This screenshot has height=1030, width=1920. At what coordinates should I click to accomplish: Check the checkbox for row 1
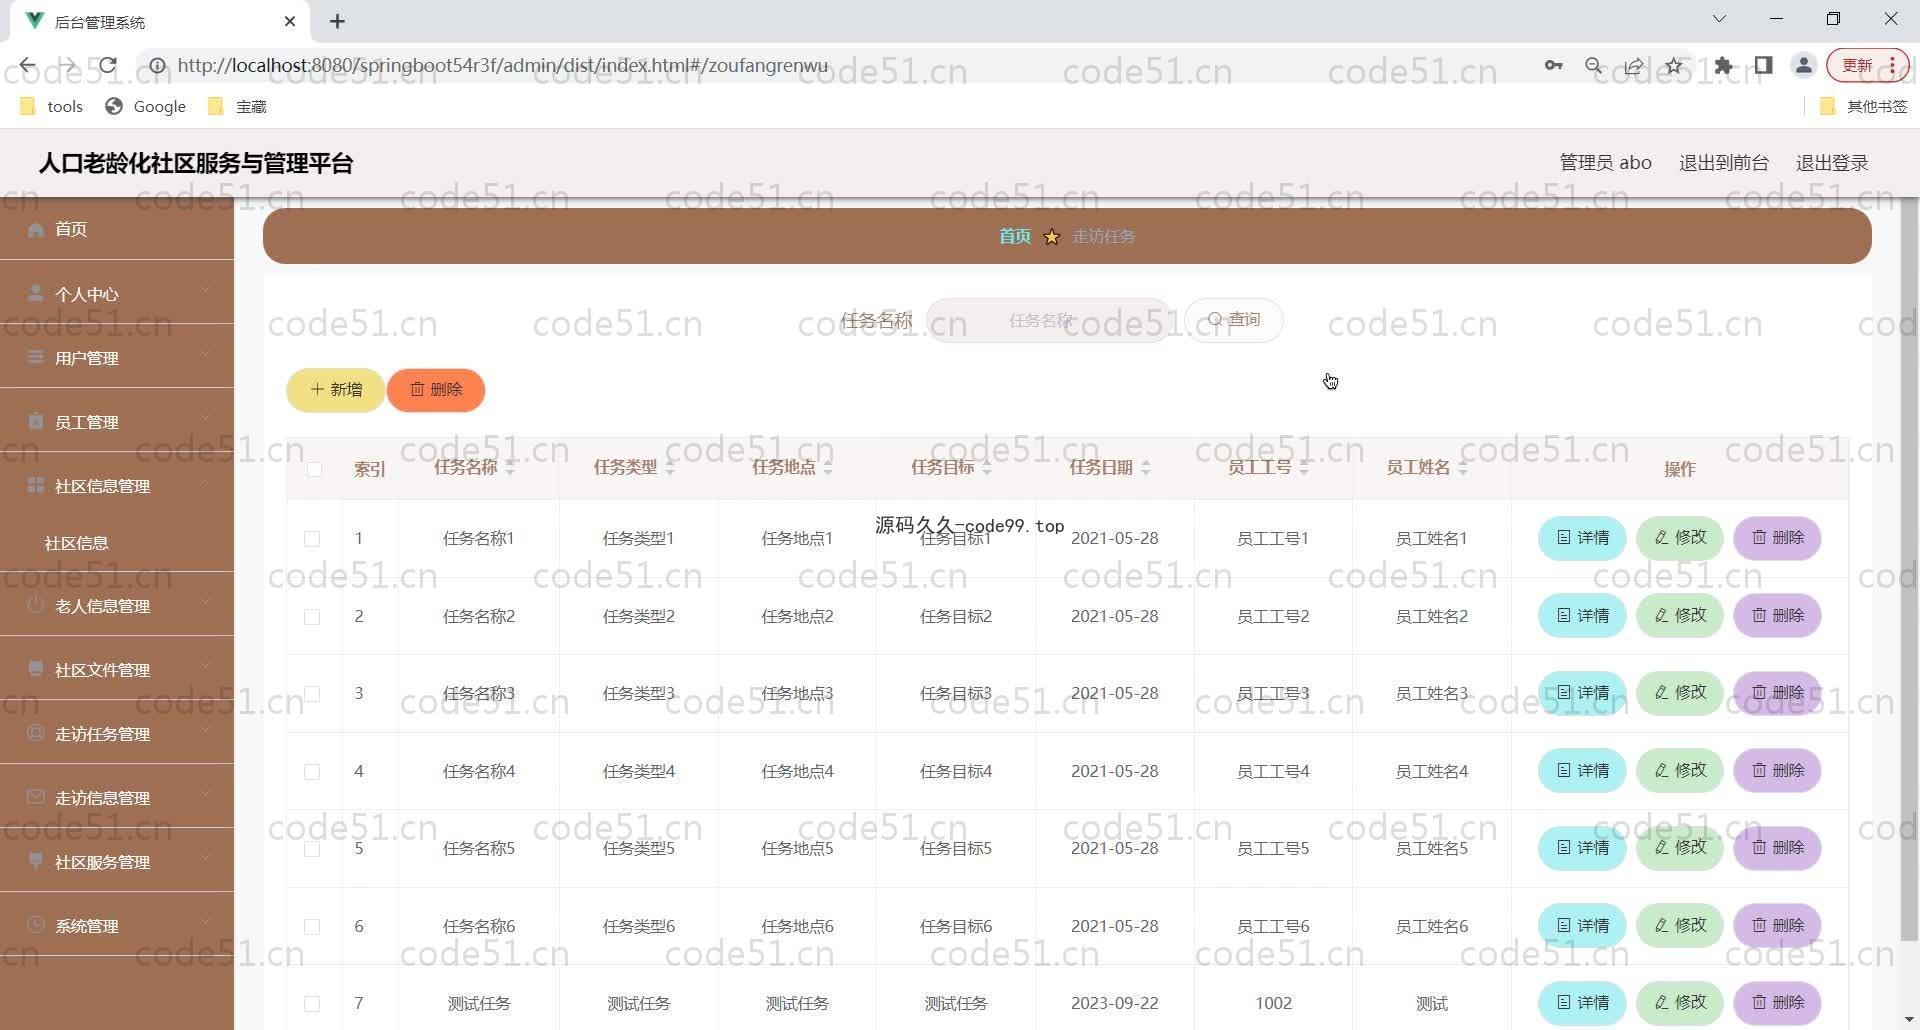tap(312, 539)
